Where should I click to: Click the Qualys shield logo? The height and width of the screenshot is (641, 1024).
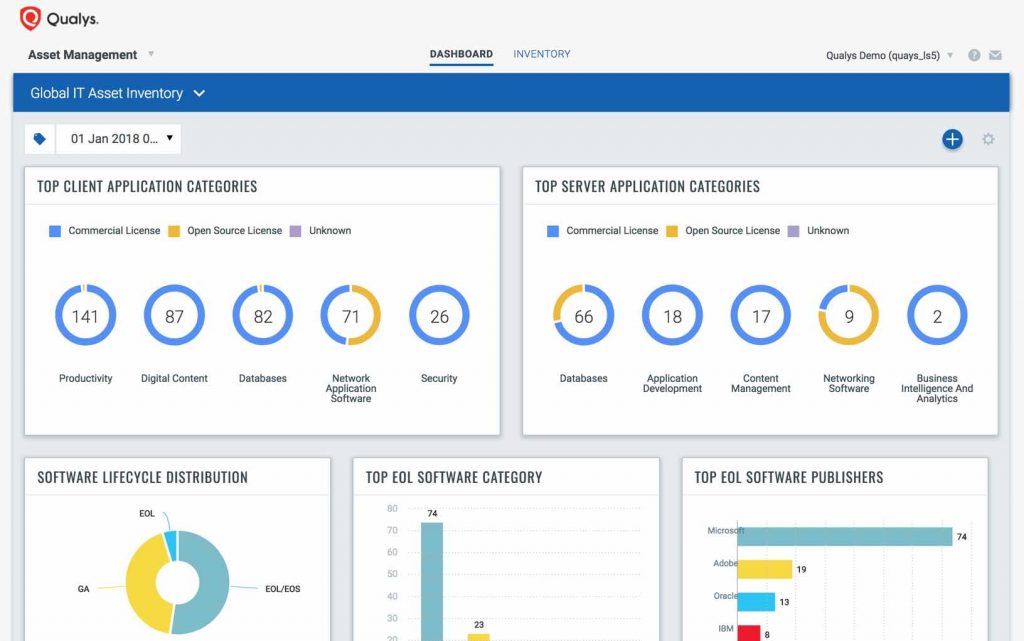coord(31,18)
